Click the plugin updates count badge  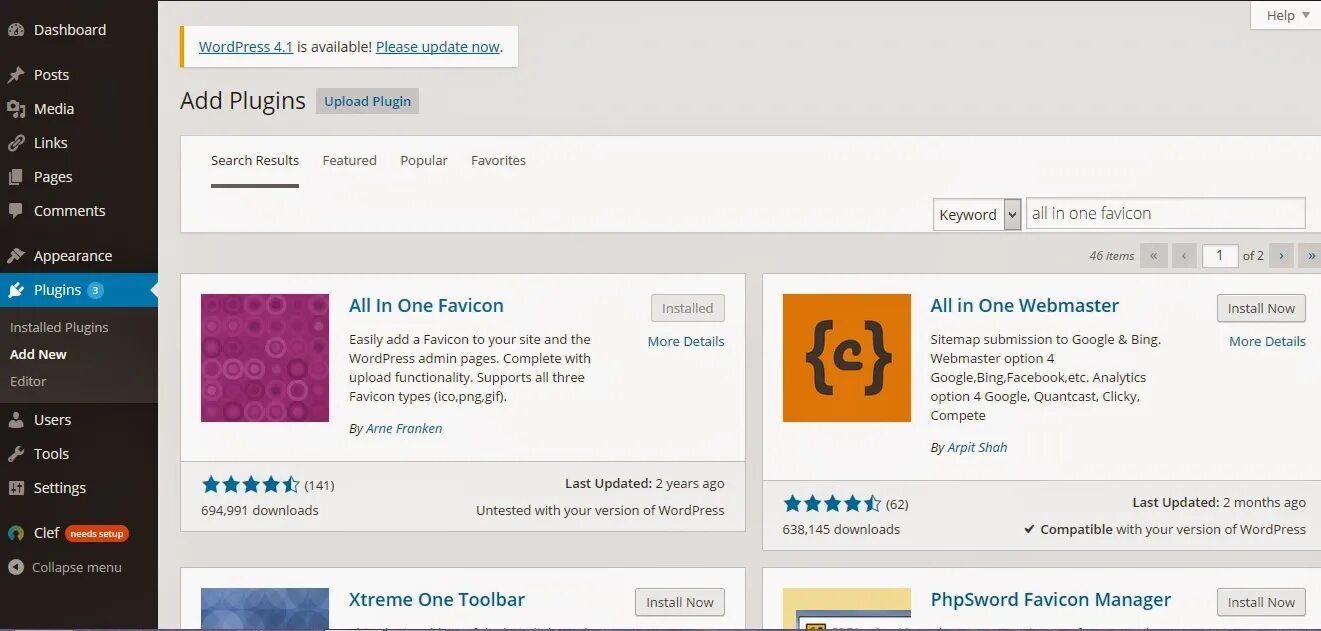tap(95, 290)
